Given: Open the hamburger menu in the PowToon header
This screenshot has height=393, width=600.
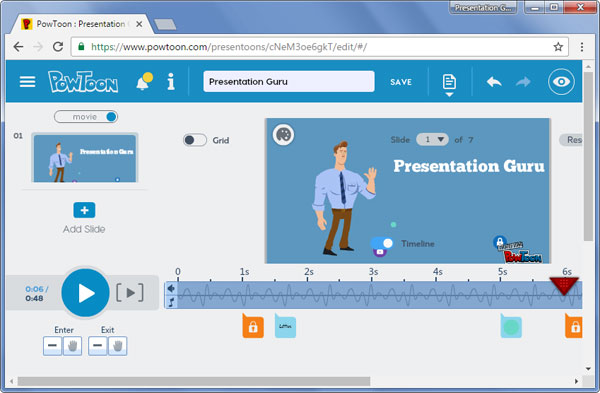Looking at the screenshot, I should coord(27,82).
